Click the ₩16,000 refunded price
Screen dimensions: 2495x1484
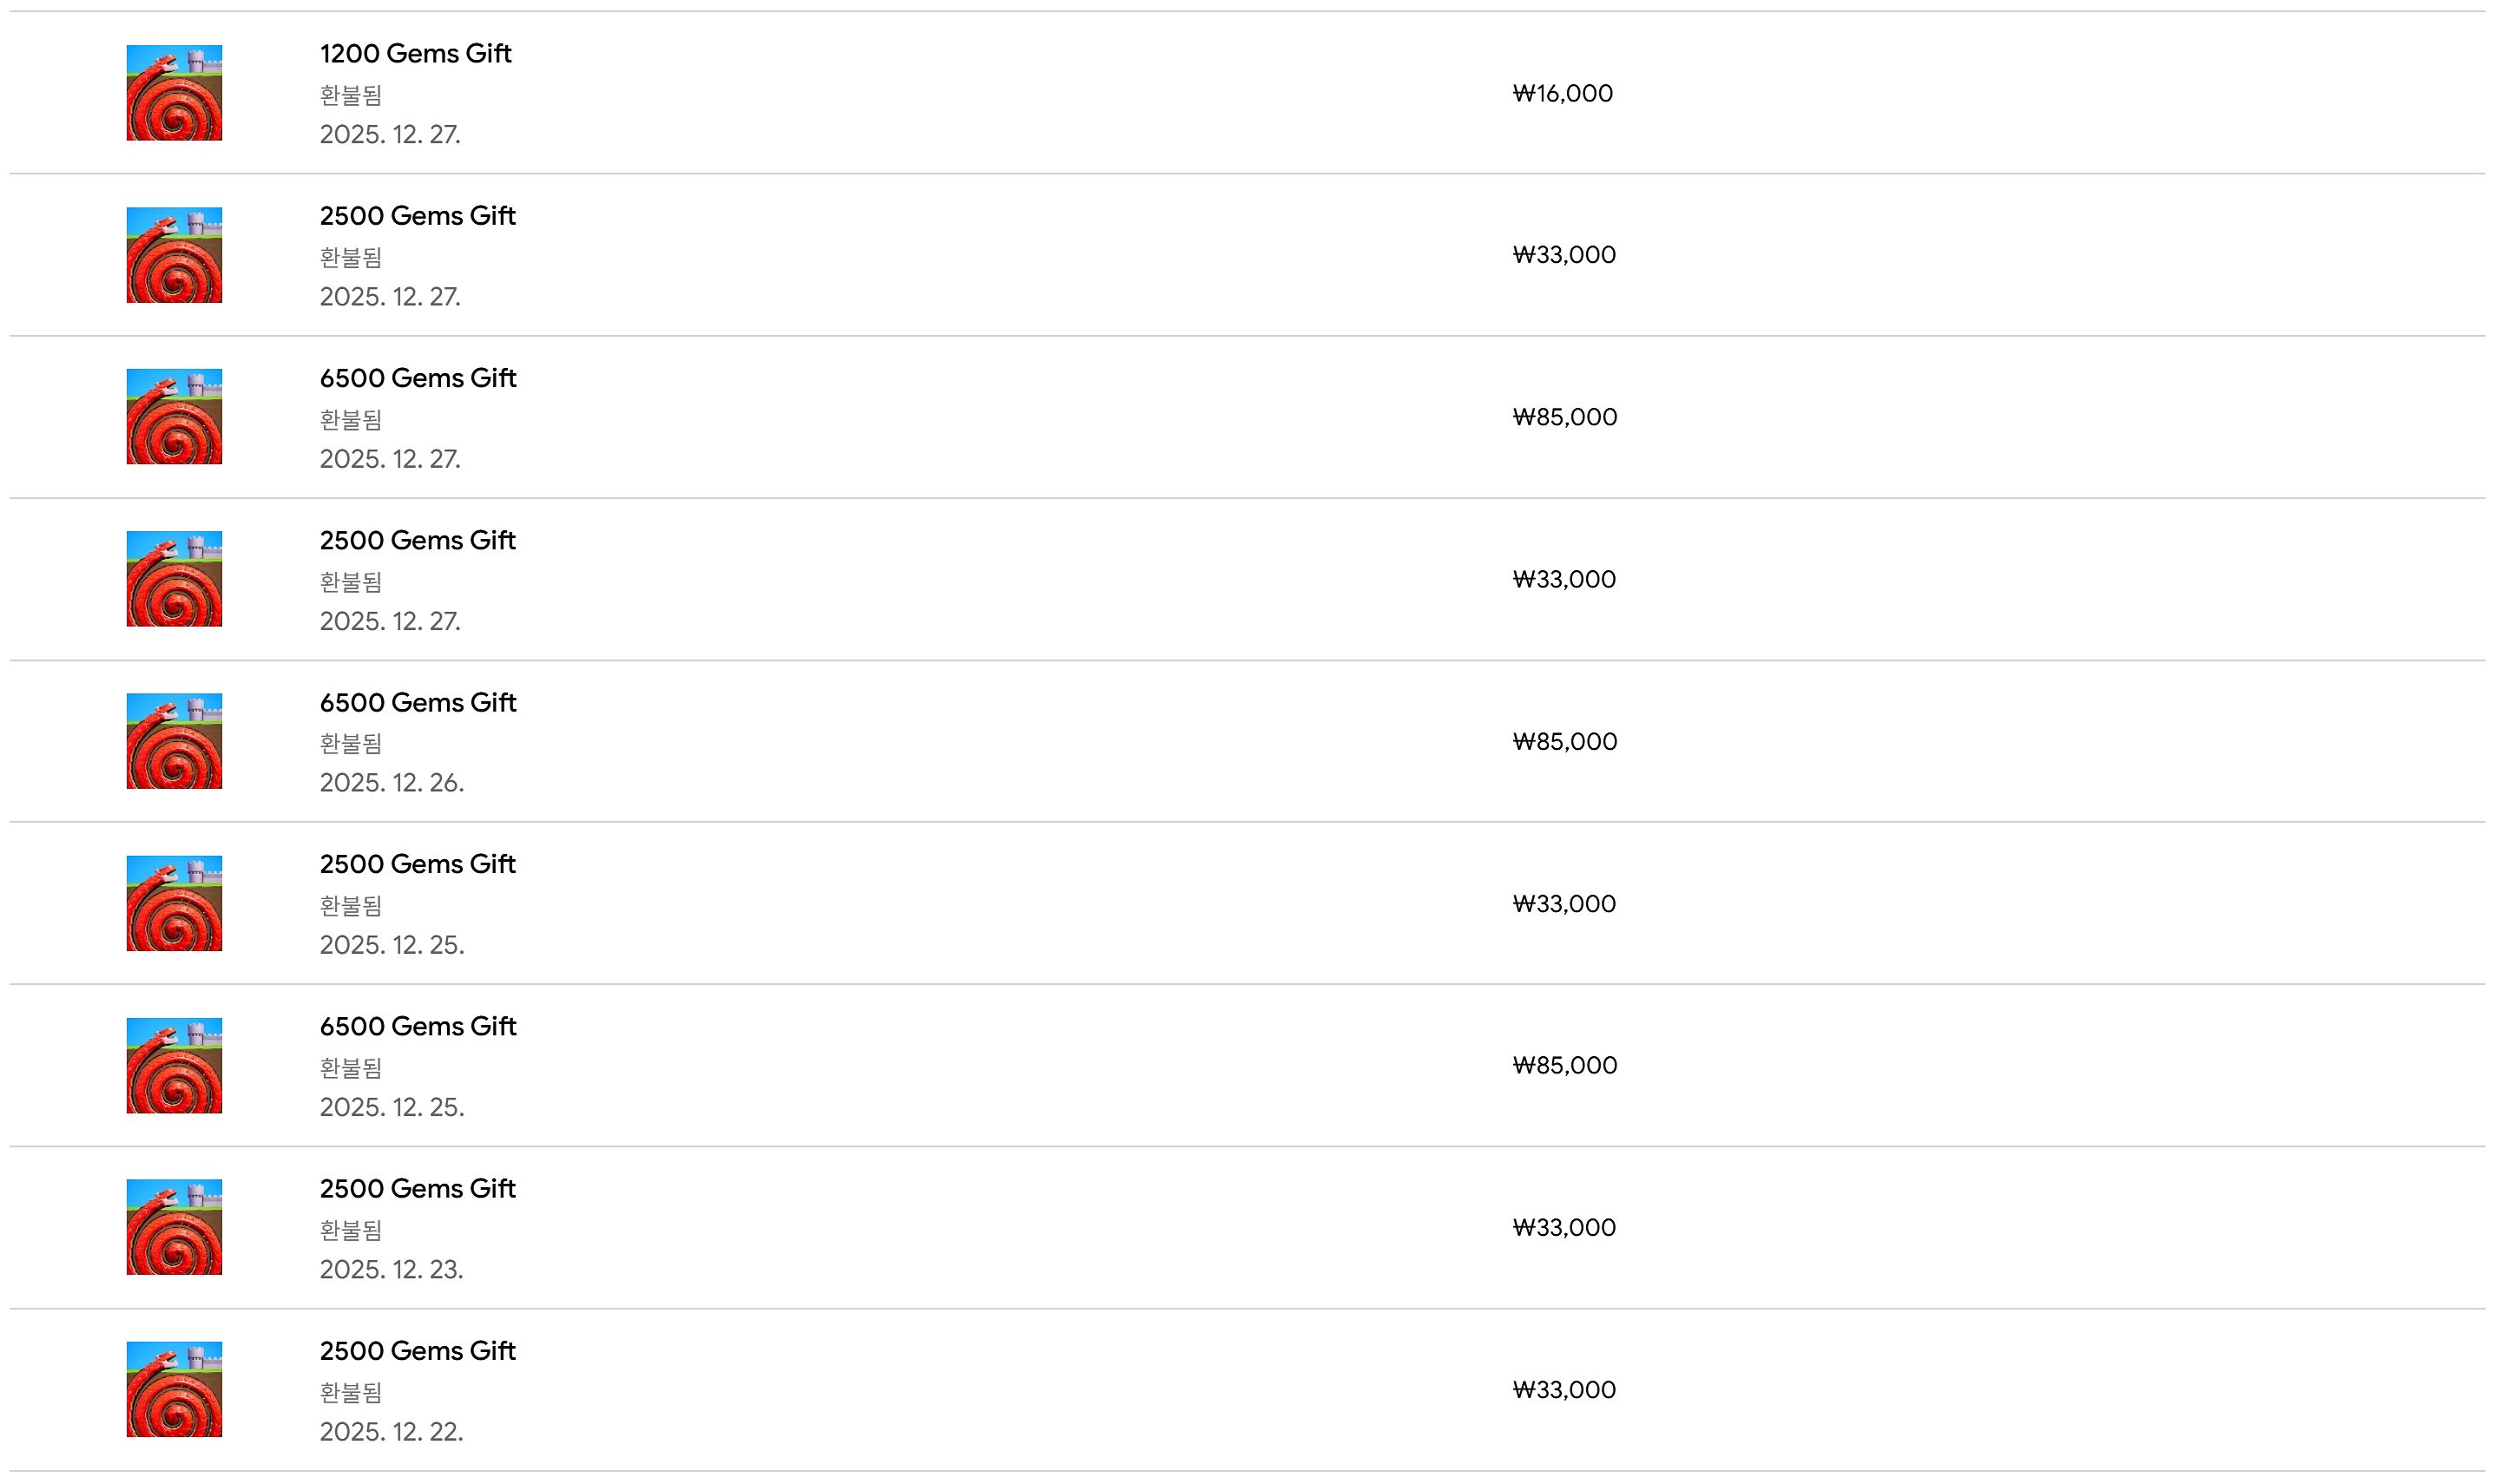coord(1562,93)
